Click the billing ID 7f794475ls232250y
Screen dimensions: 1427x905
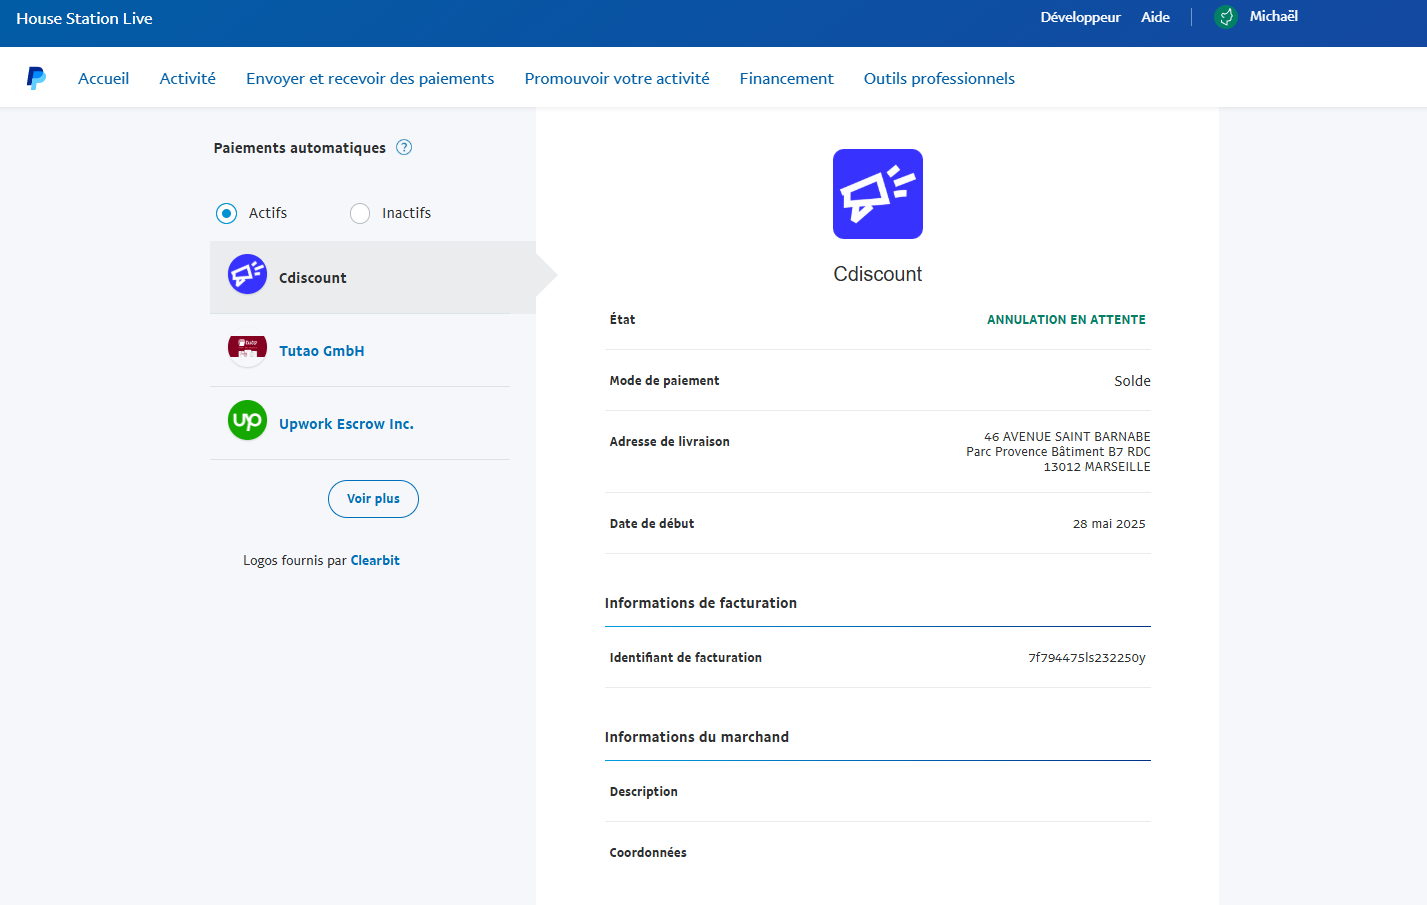[1087, 658]
